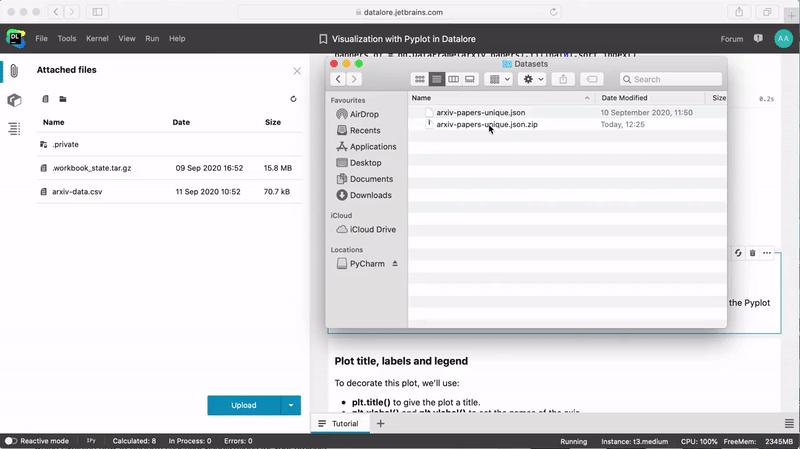The image size is (800, 449).
Task: Open the feedback chat icon
Action: (758, 39)
